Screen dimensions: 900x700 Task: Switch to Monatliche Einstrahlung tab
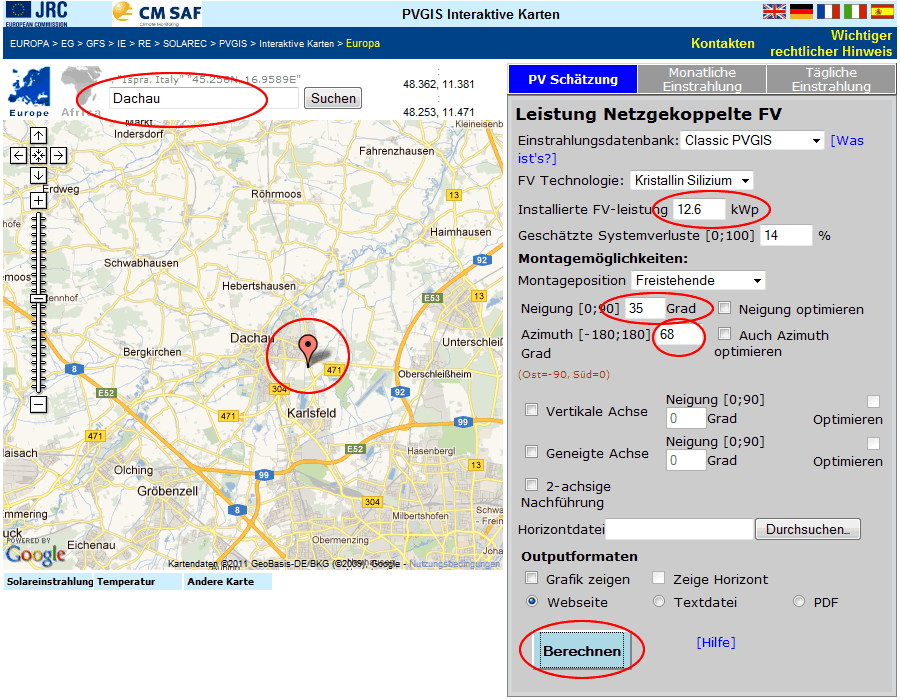702,80
